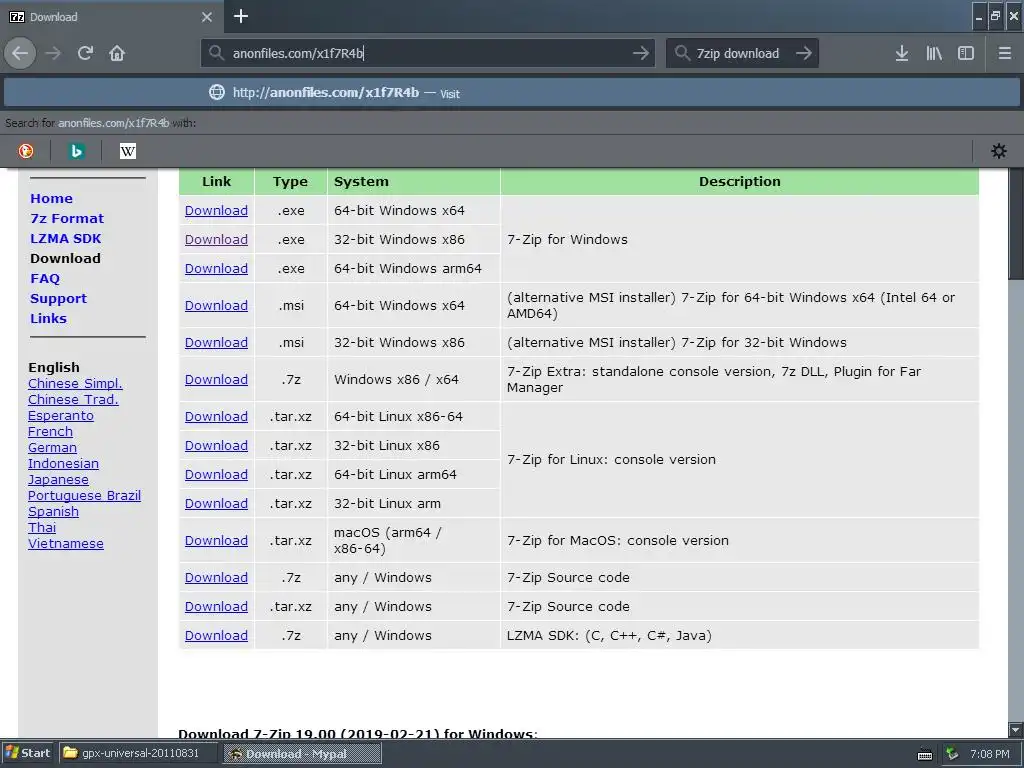Close the Download tab
This screenshot has width=1024, height=768.
206,17
